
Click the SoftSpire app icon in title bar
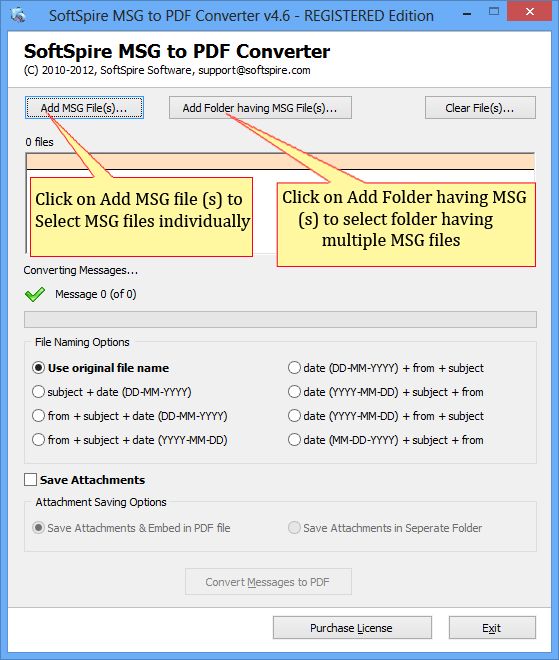[18, 15]
